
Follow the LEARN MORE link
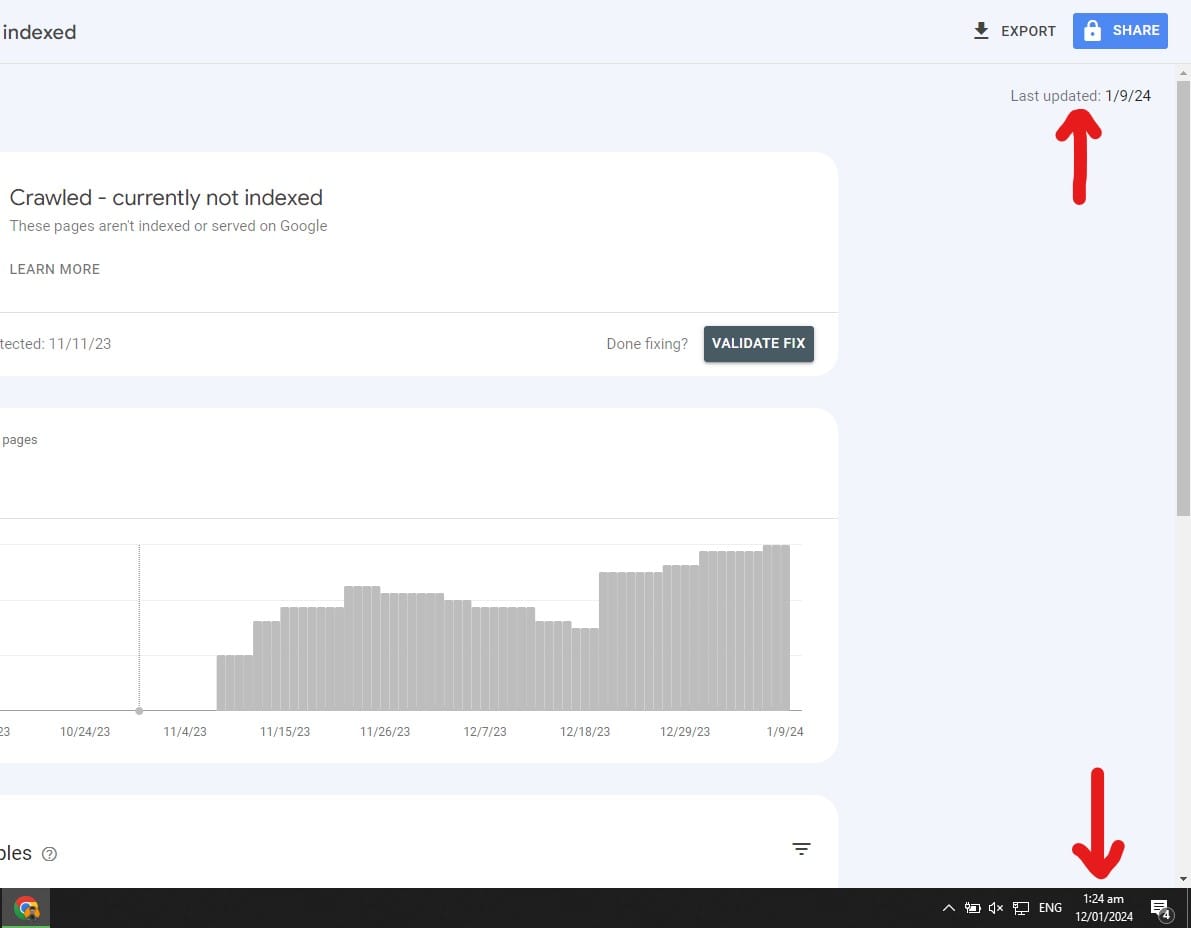click(55, 269)
